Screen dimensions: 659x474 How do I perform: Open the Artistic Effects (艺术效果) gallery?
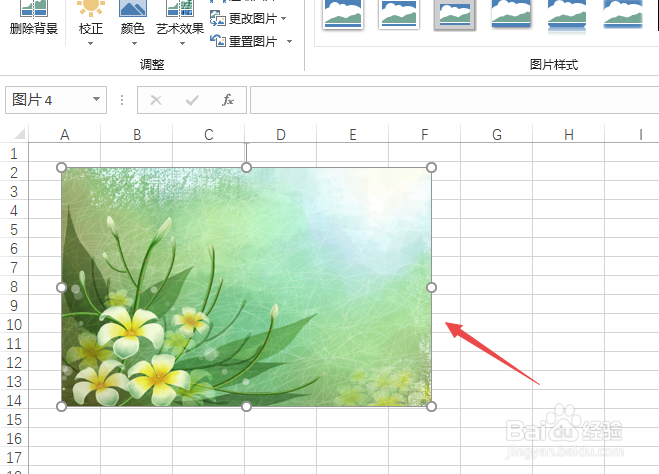(x=180, y=21)
